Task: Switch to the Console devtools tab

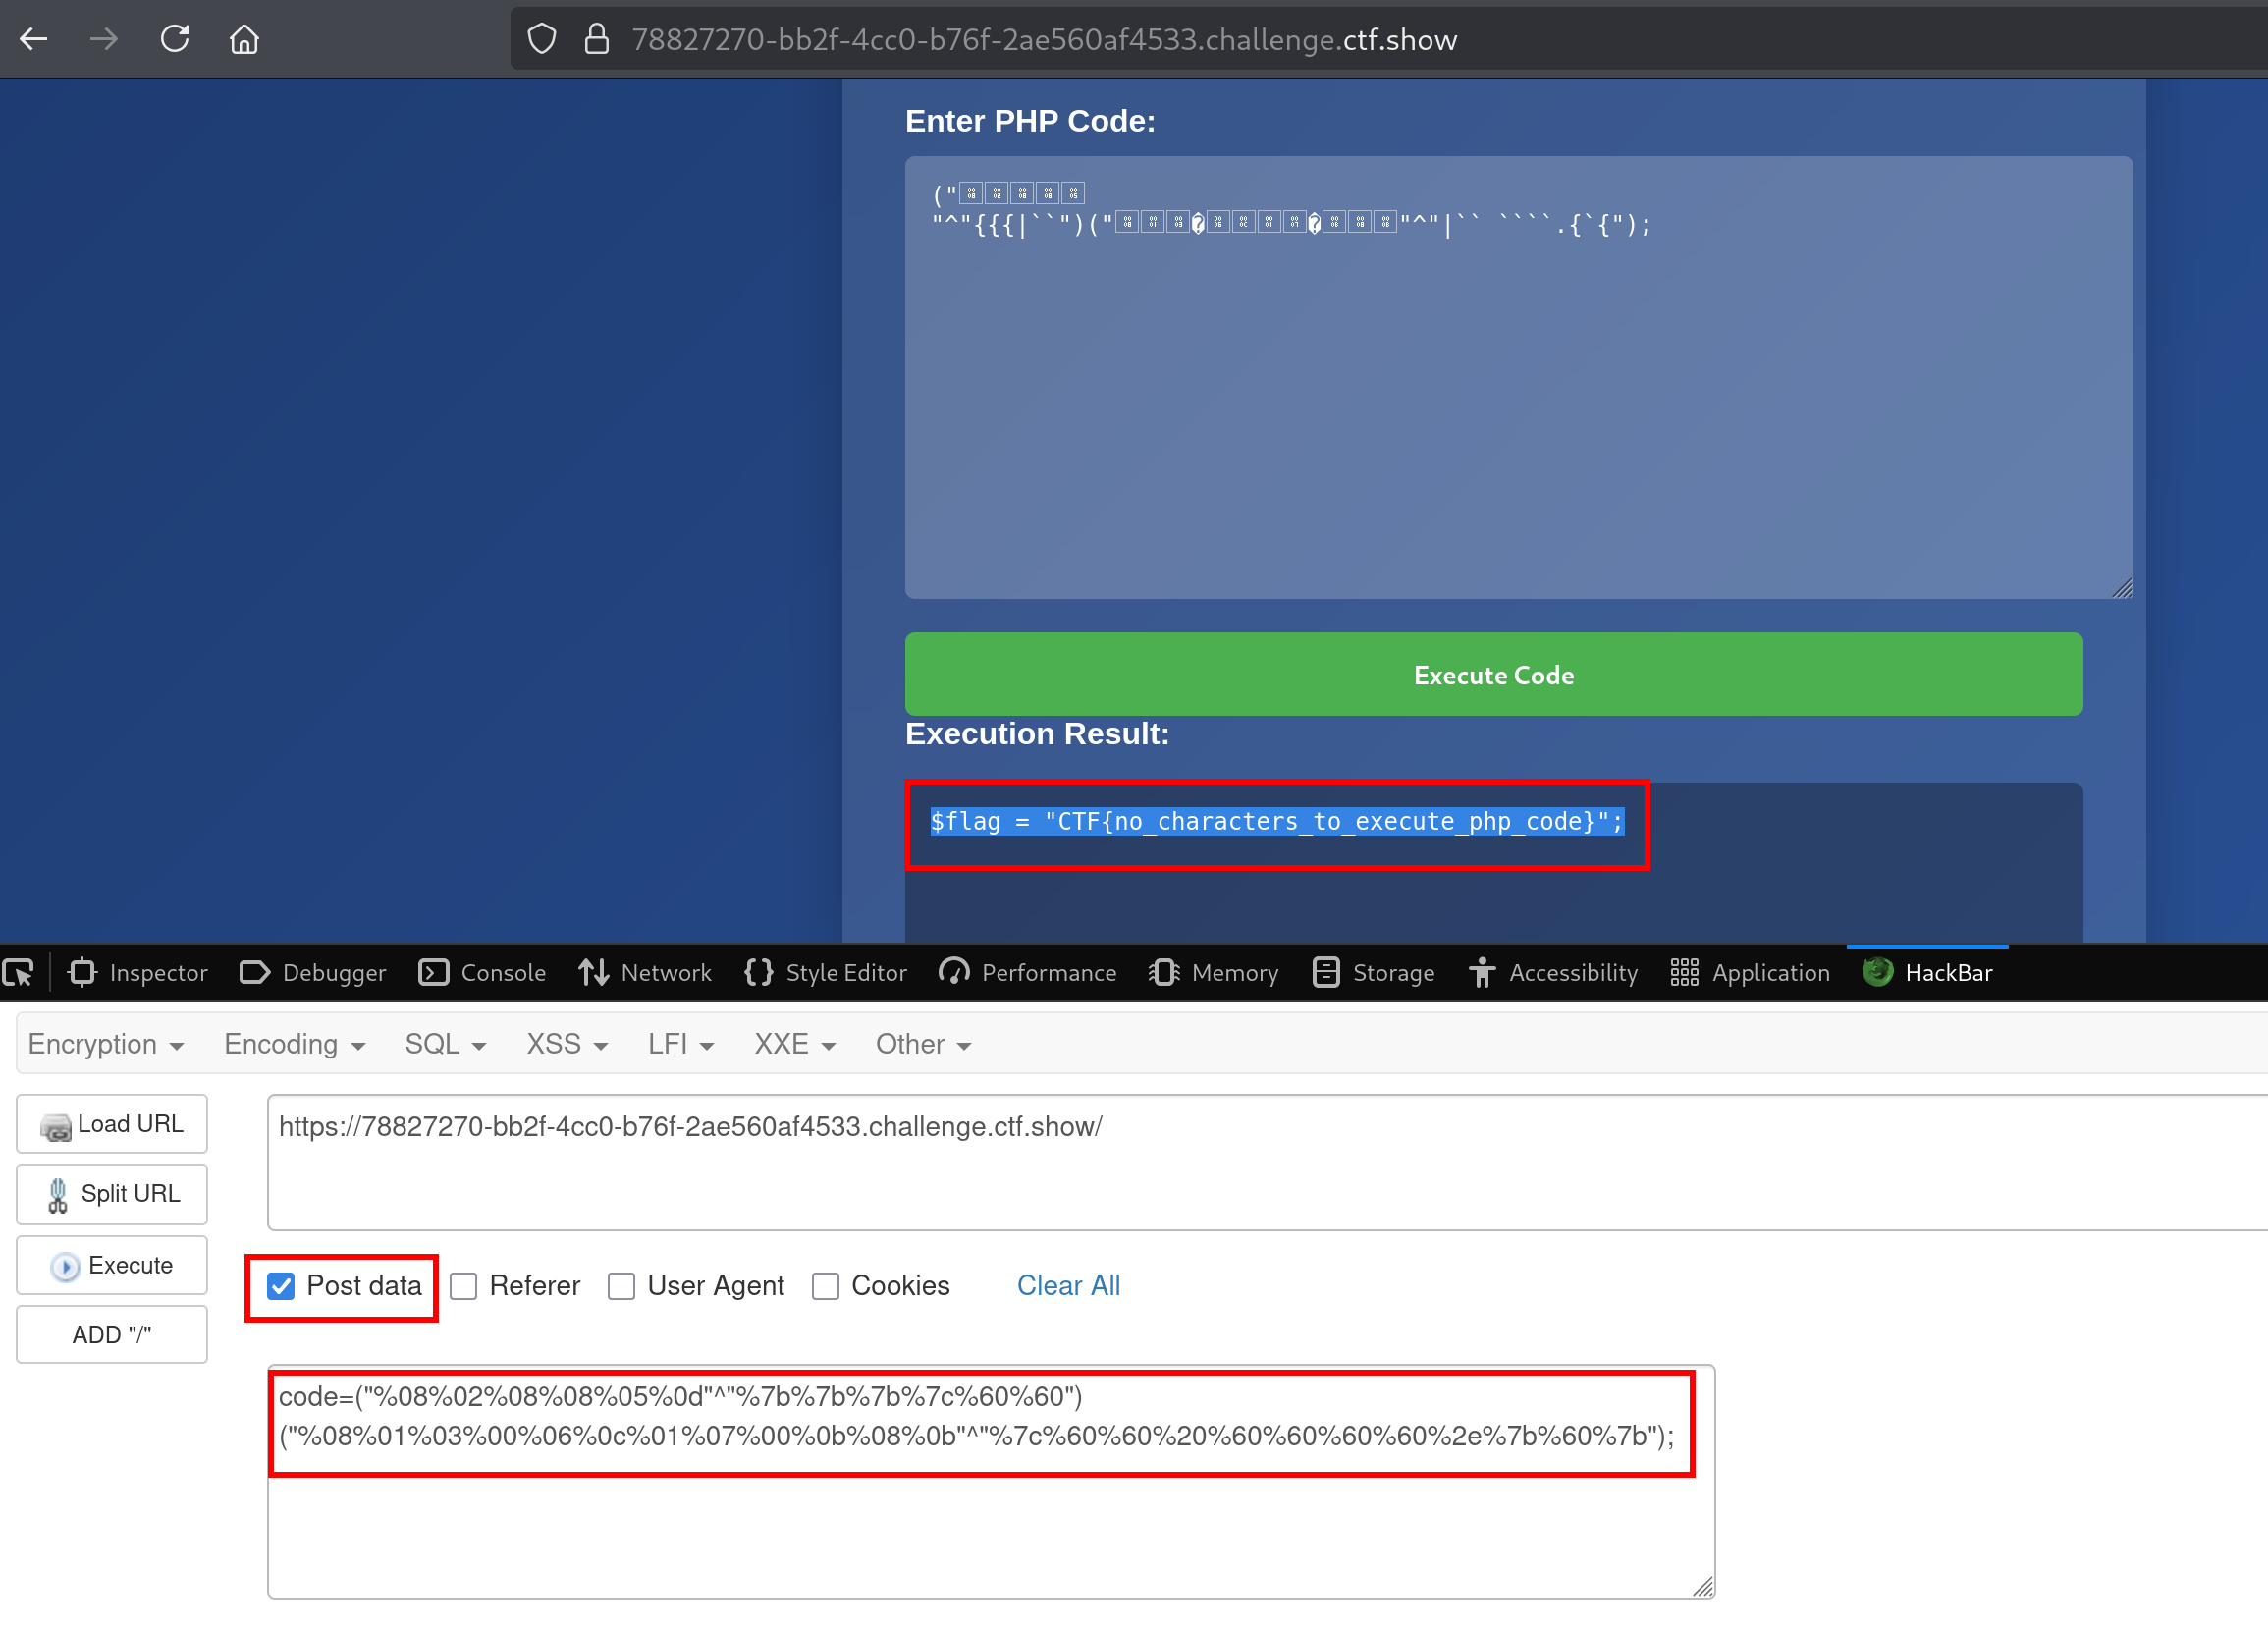Action: point(482,972)
